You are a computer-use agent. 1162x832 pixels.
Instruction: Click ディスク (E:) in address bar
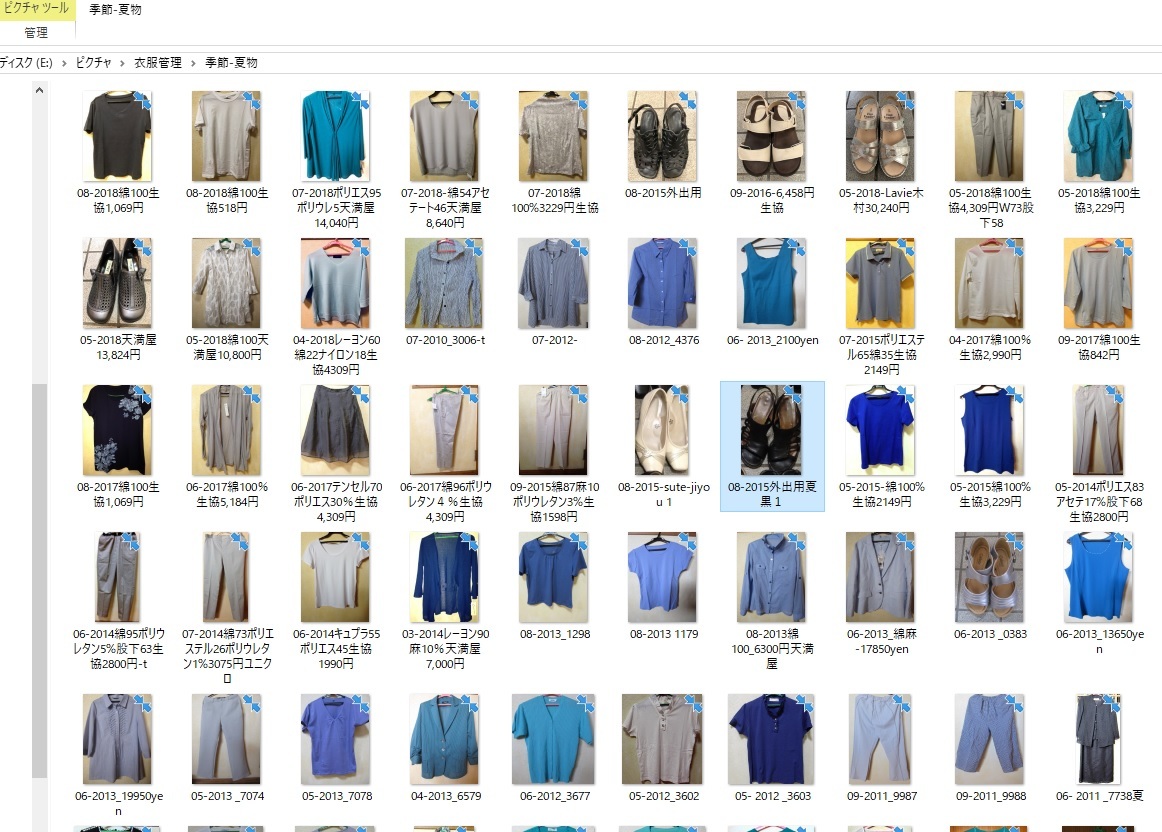pos(26,62)
